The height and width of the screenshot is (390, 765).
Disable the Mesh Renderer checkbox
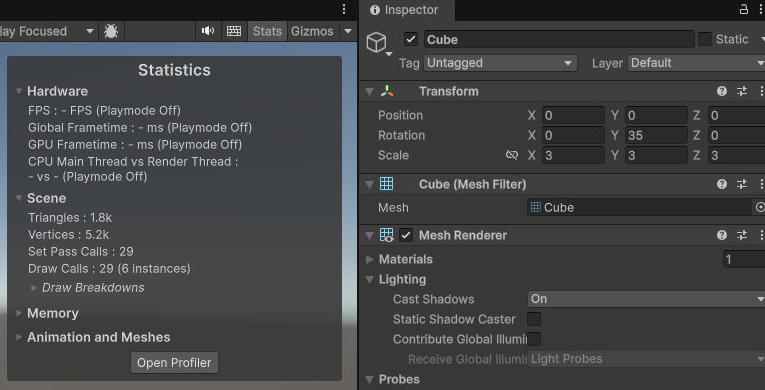(x=406, y=235)
